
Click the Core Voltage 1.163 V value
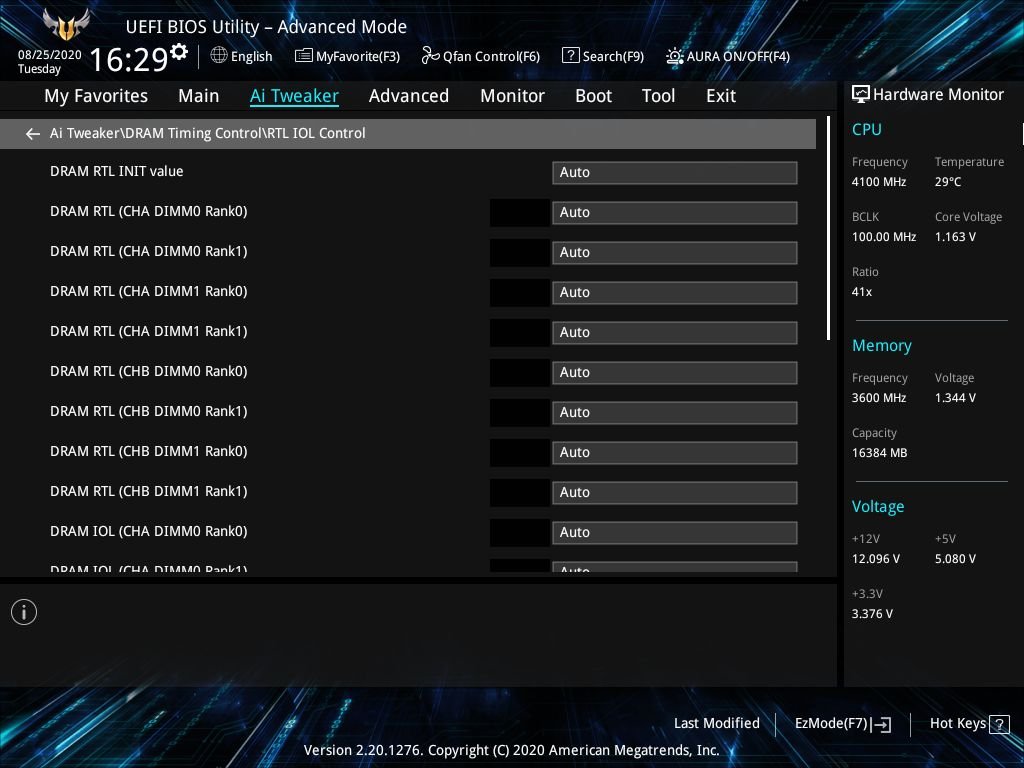pos(955,237)
